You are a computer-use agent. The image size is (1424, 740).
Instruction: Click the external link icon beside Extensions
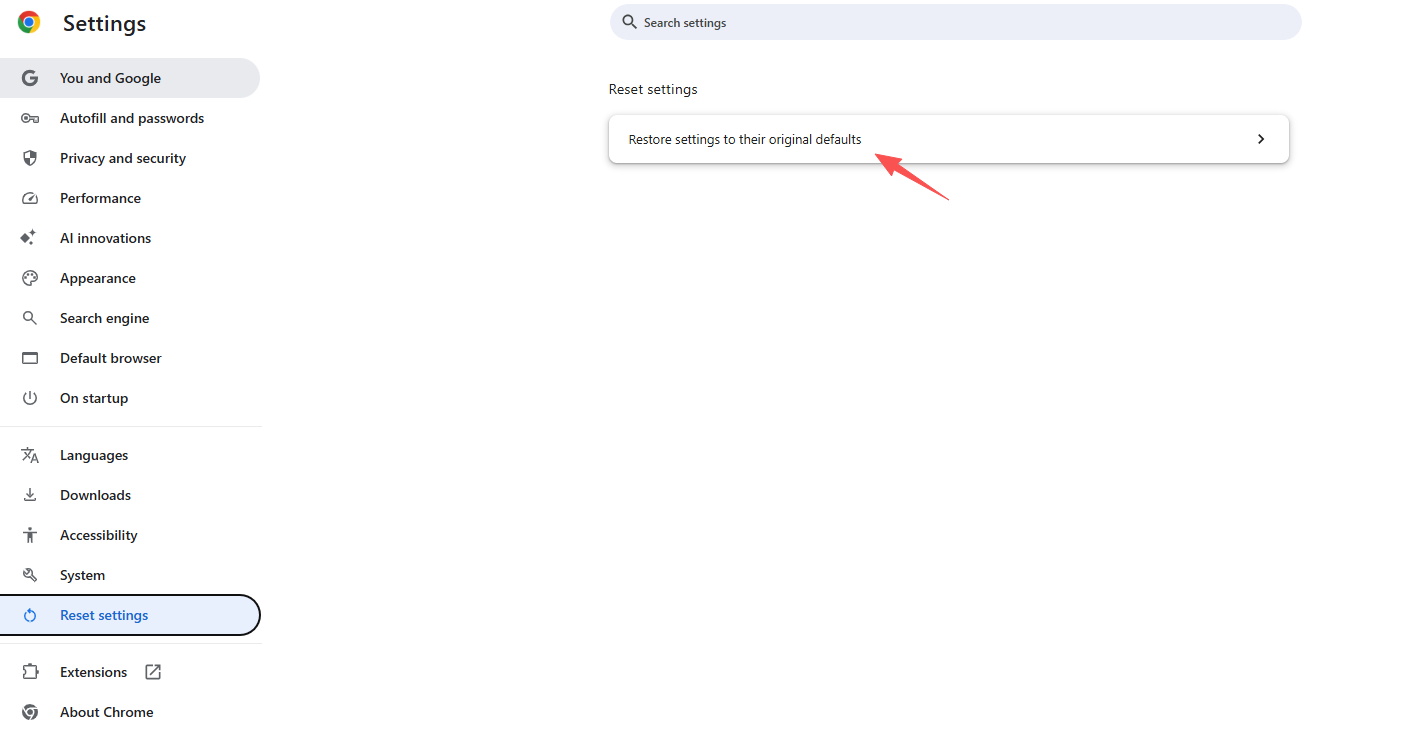pyautogui.click(x=153, y=672)
